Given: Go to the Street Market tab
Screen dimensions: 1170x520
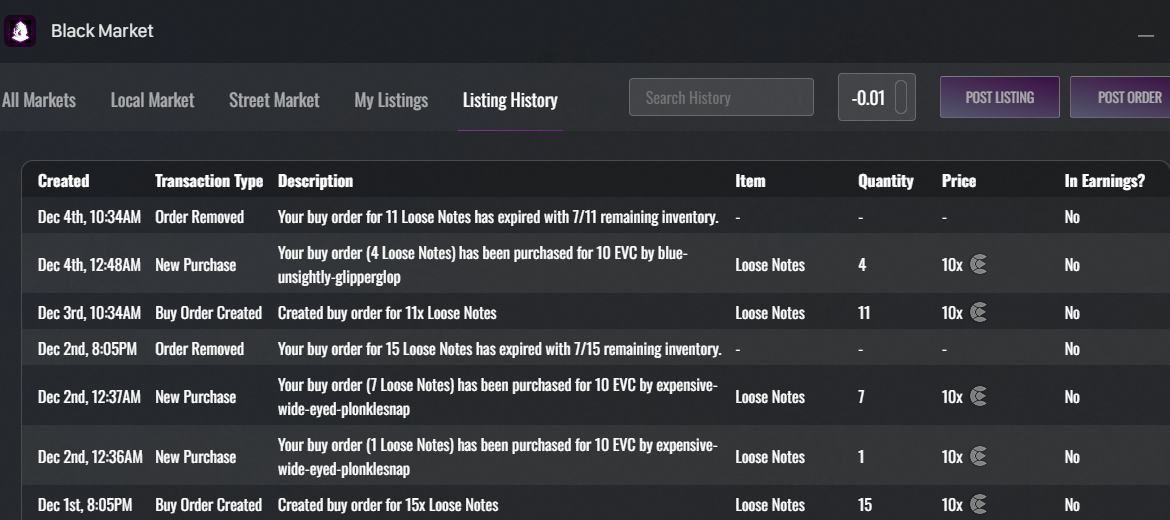Looking at the screenshot, I should click(x=274, y=100).
